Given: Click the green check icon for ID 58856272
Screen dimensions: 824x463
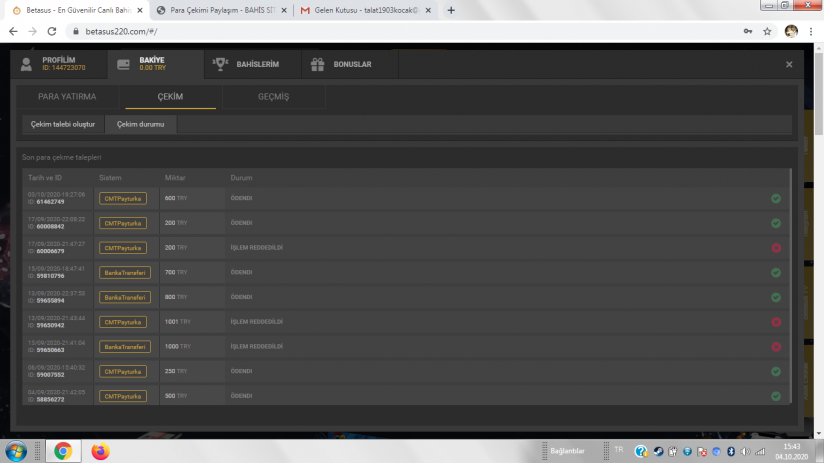Looking at the screenshot, I should (776, 396).
